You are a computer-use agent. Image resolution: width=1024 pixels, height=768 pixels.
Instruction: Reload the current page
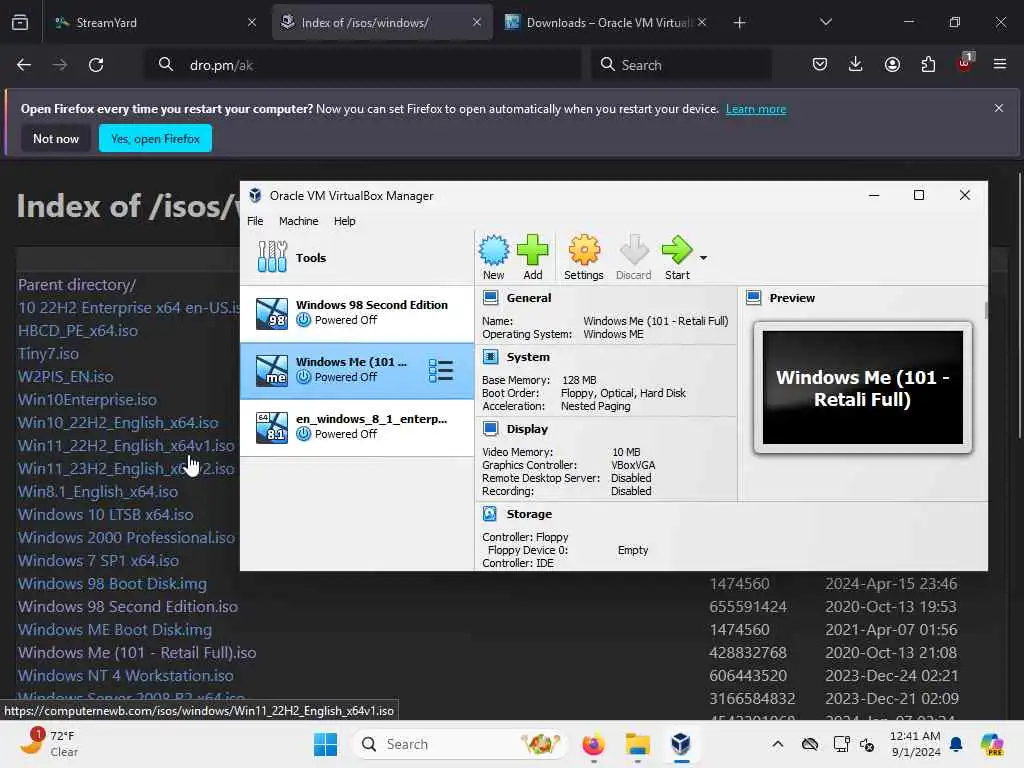pos(96,65)
